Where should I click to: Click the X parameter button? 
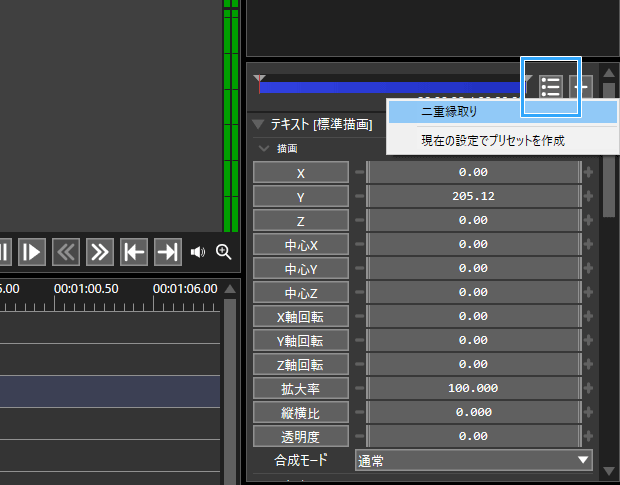(301, 172)
